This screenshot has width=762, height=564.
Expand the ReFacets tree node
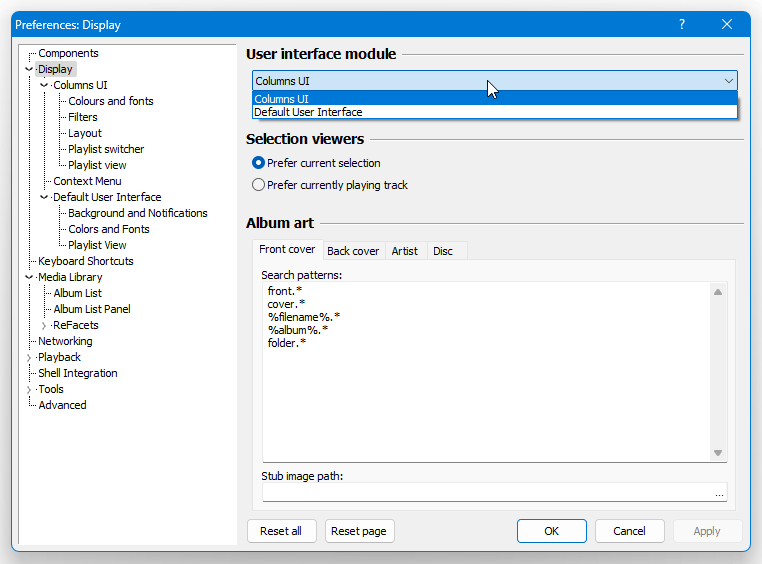[x=44, y=325]
